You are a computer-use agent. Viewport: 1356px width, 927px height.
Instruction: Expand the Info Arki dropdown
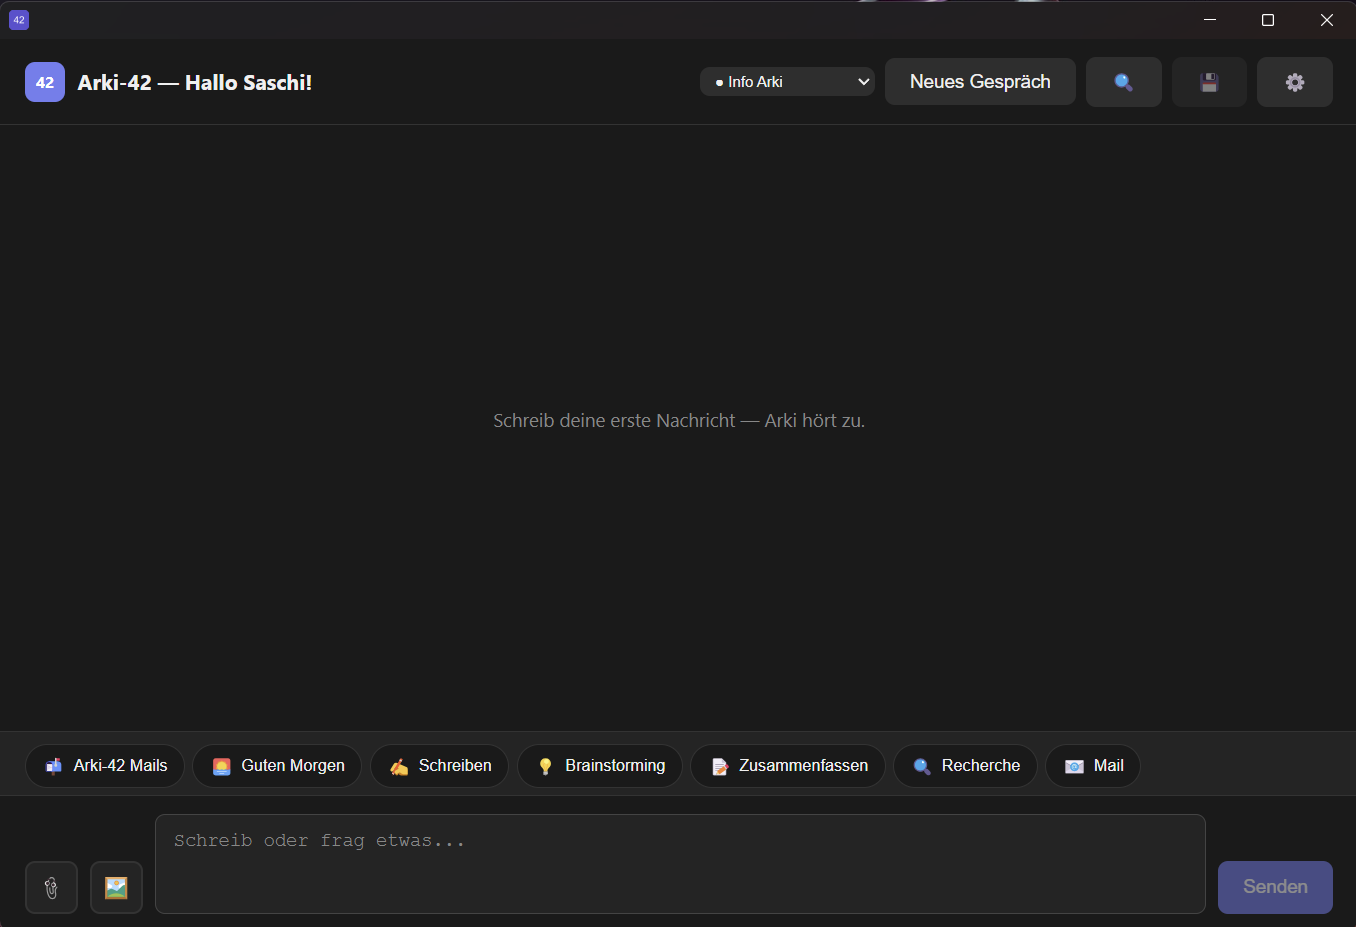click(x=787, y=82)
